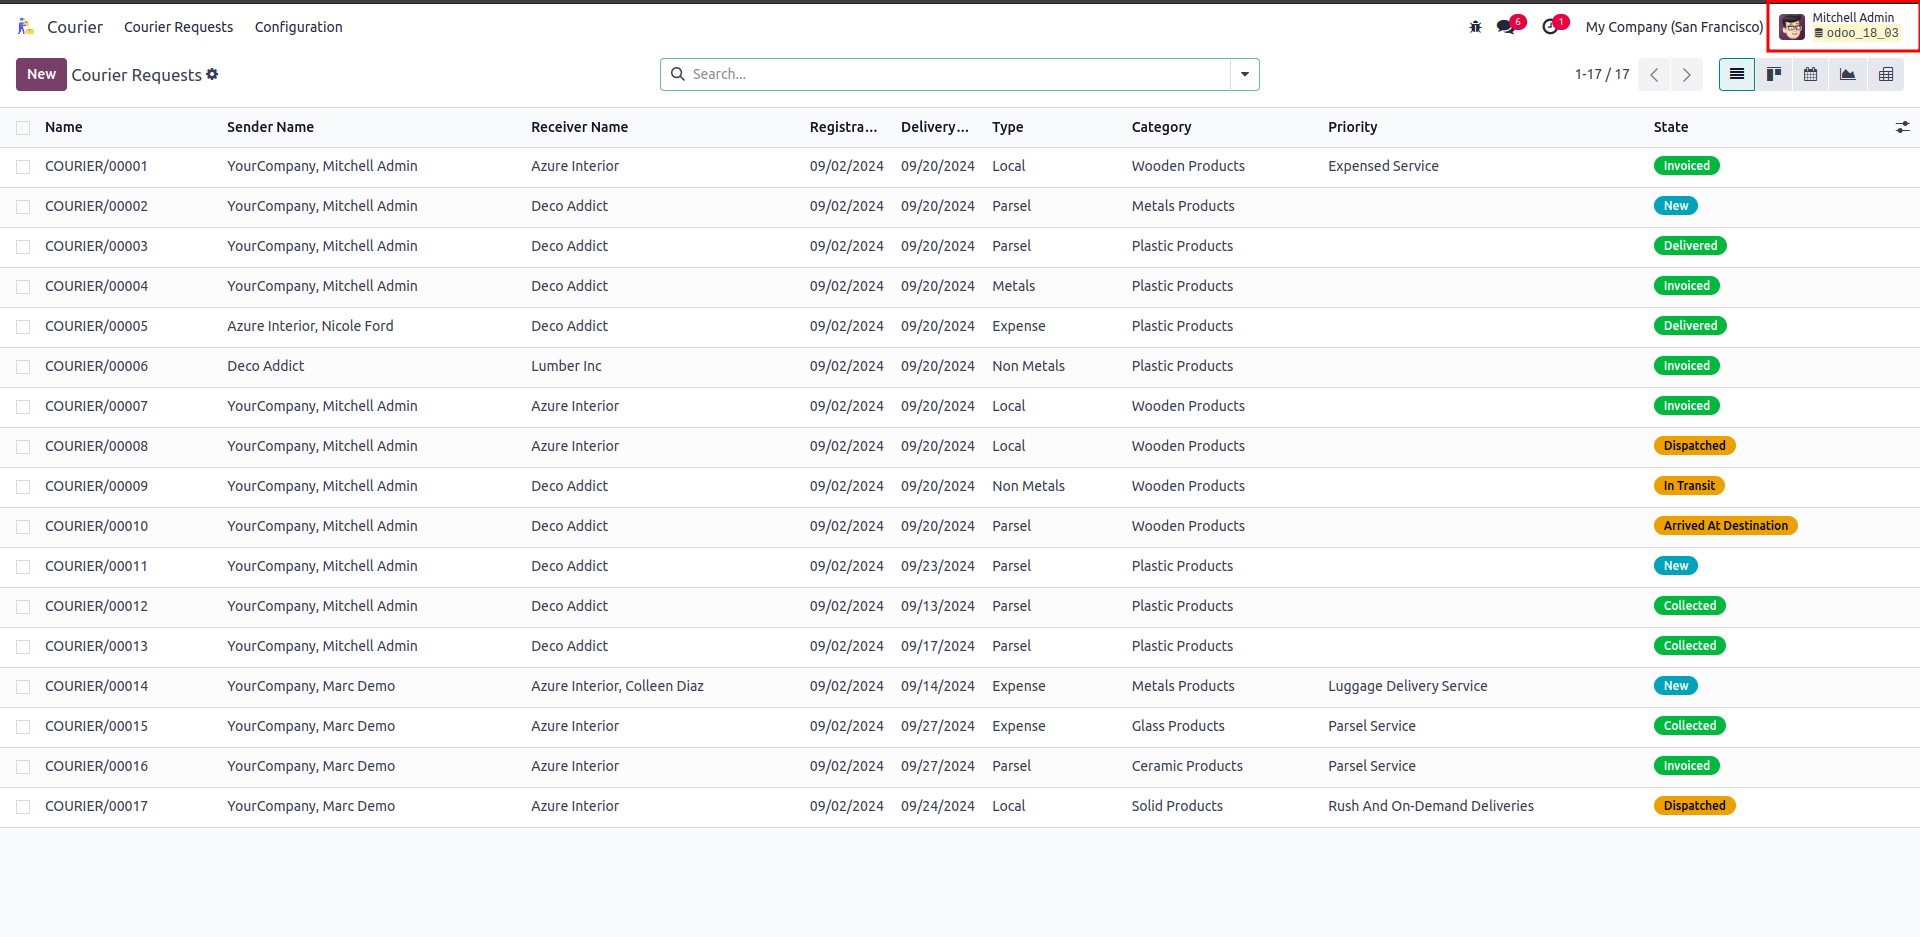Click Dispatched badge for COURIER/00008

pyautogui.click(x=1694, y=446)
